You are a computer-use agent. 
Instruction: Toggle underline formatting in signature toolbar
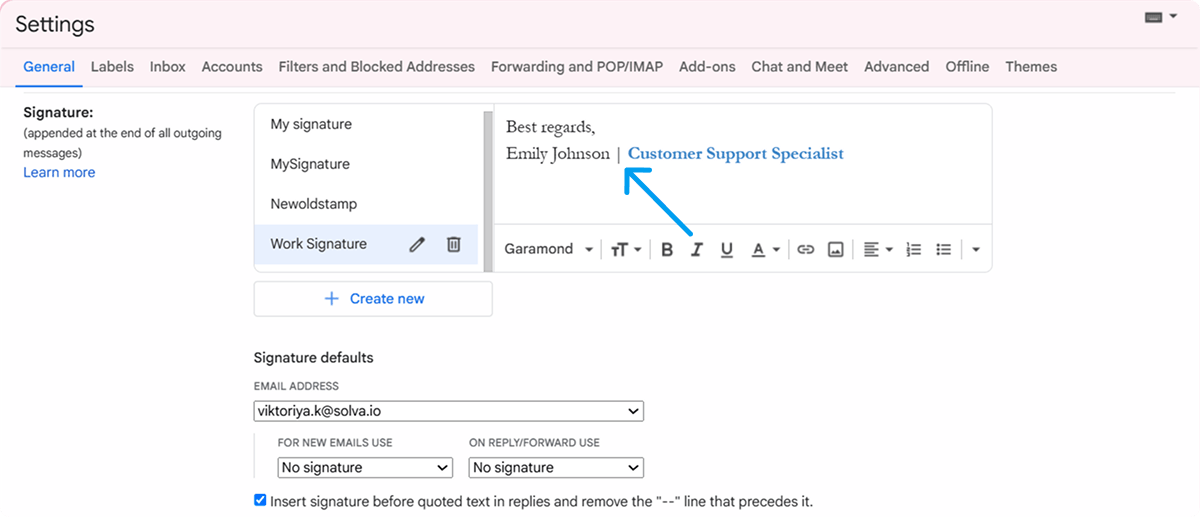pos(727,250)
